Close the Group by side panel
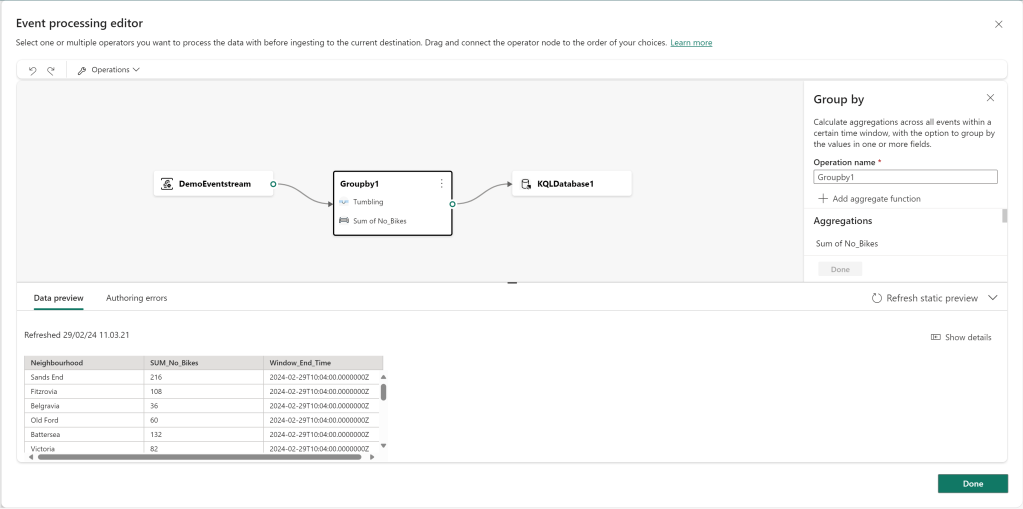This screenshot has width=1023, height=509. 990,98
